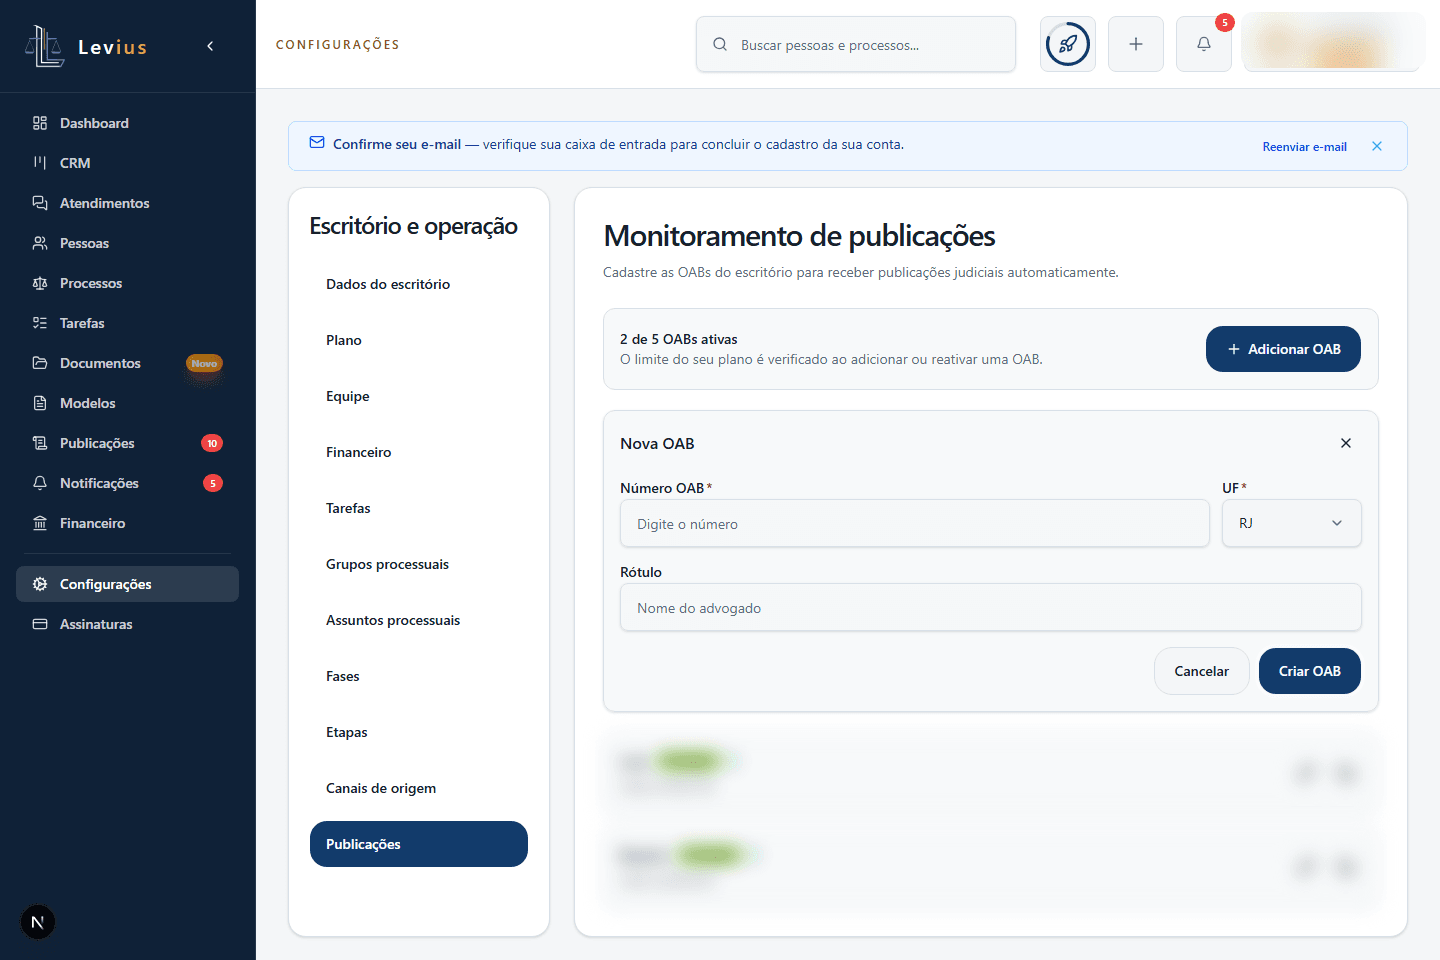This screenshot has width=1440, height=960.
Task: Click the Notificações bell icon in sidebar
Action: [x=40, y=483]
